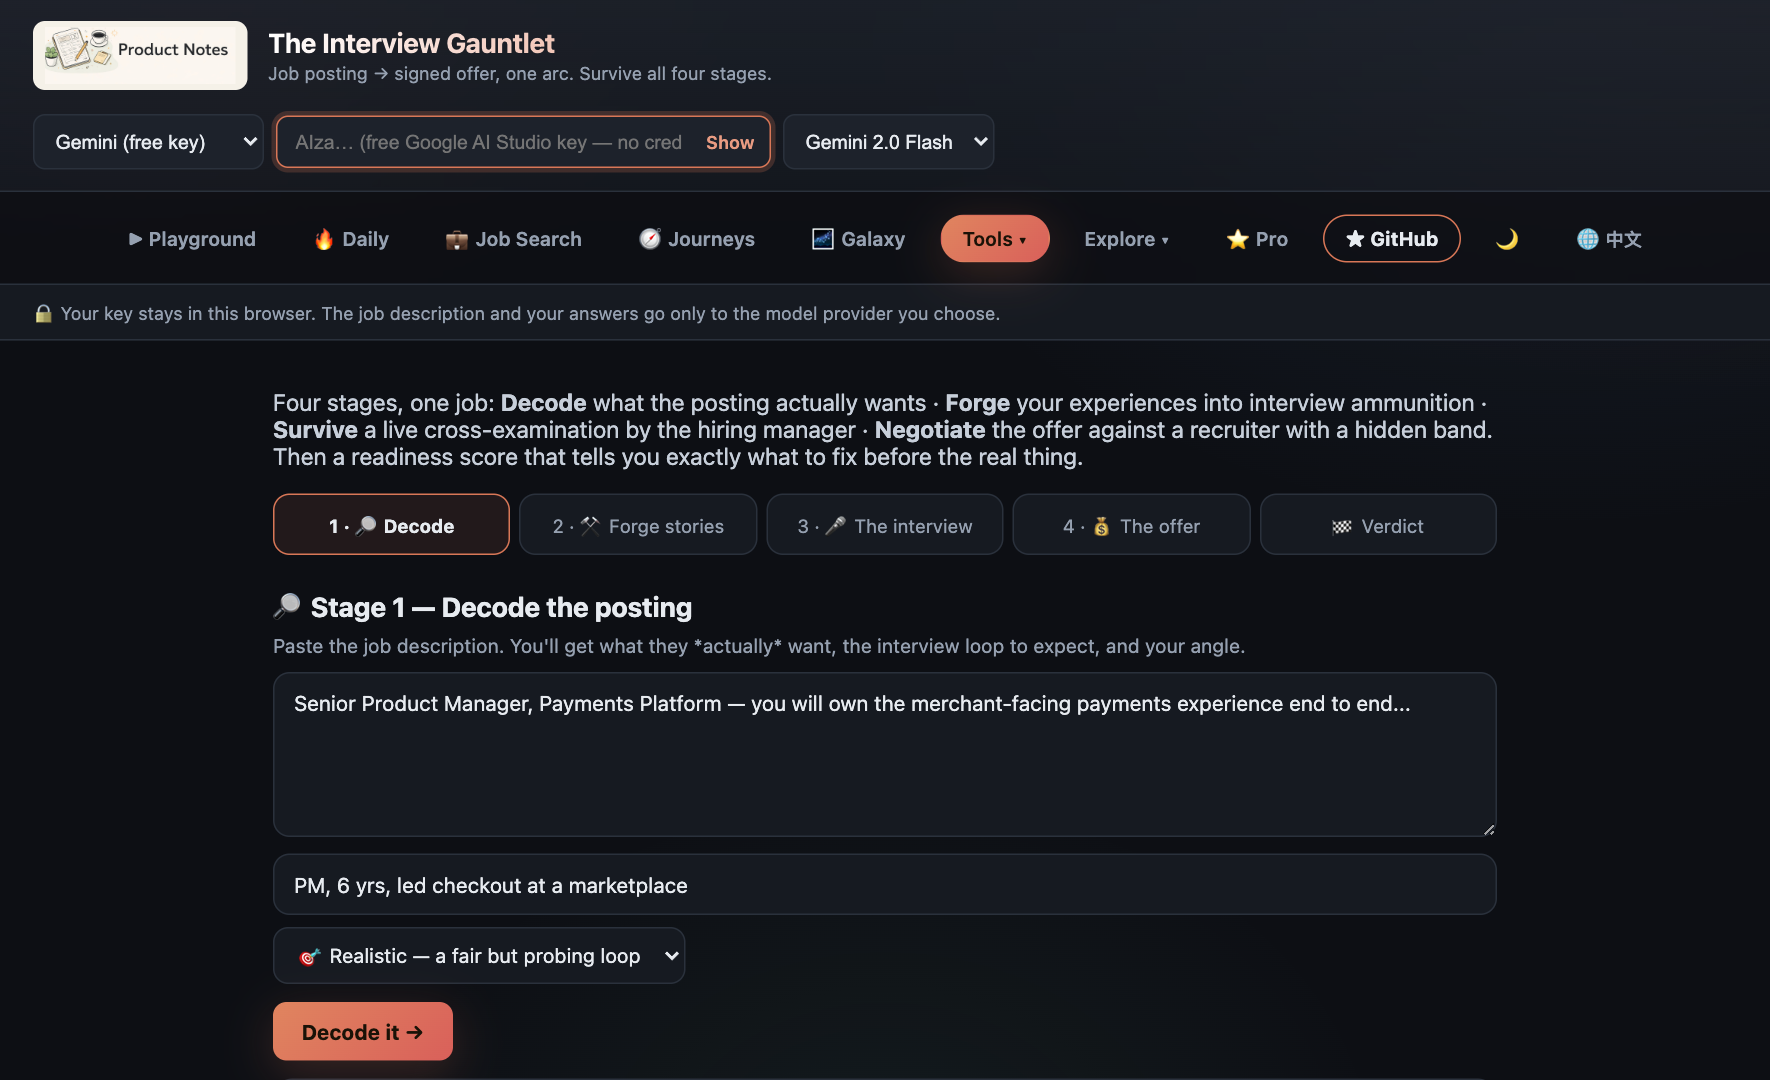Open the Journeys page
The image size is (1770, 1080).
[697, 239]
